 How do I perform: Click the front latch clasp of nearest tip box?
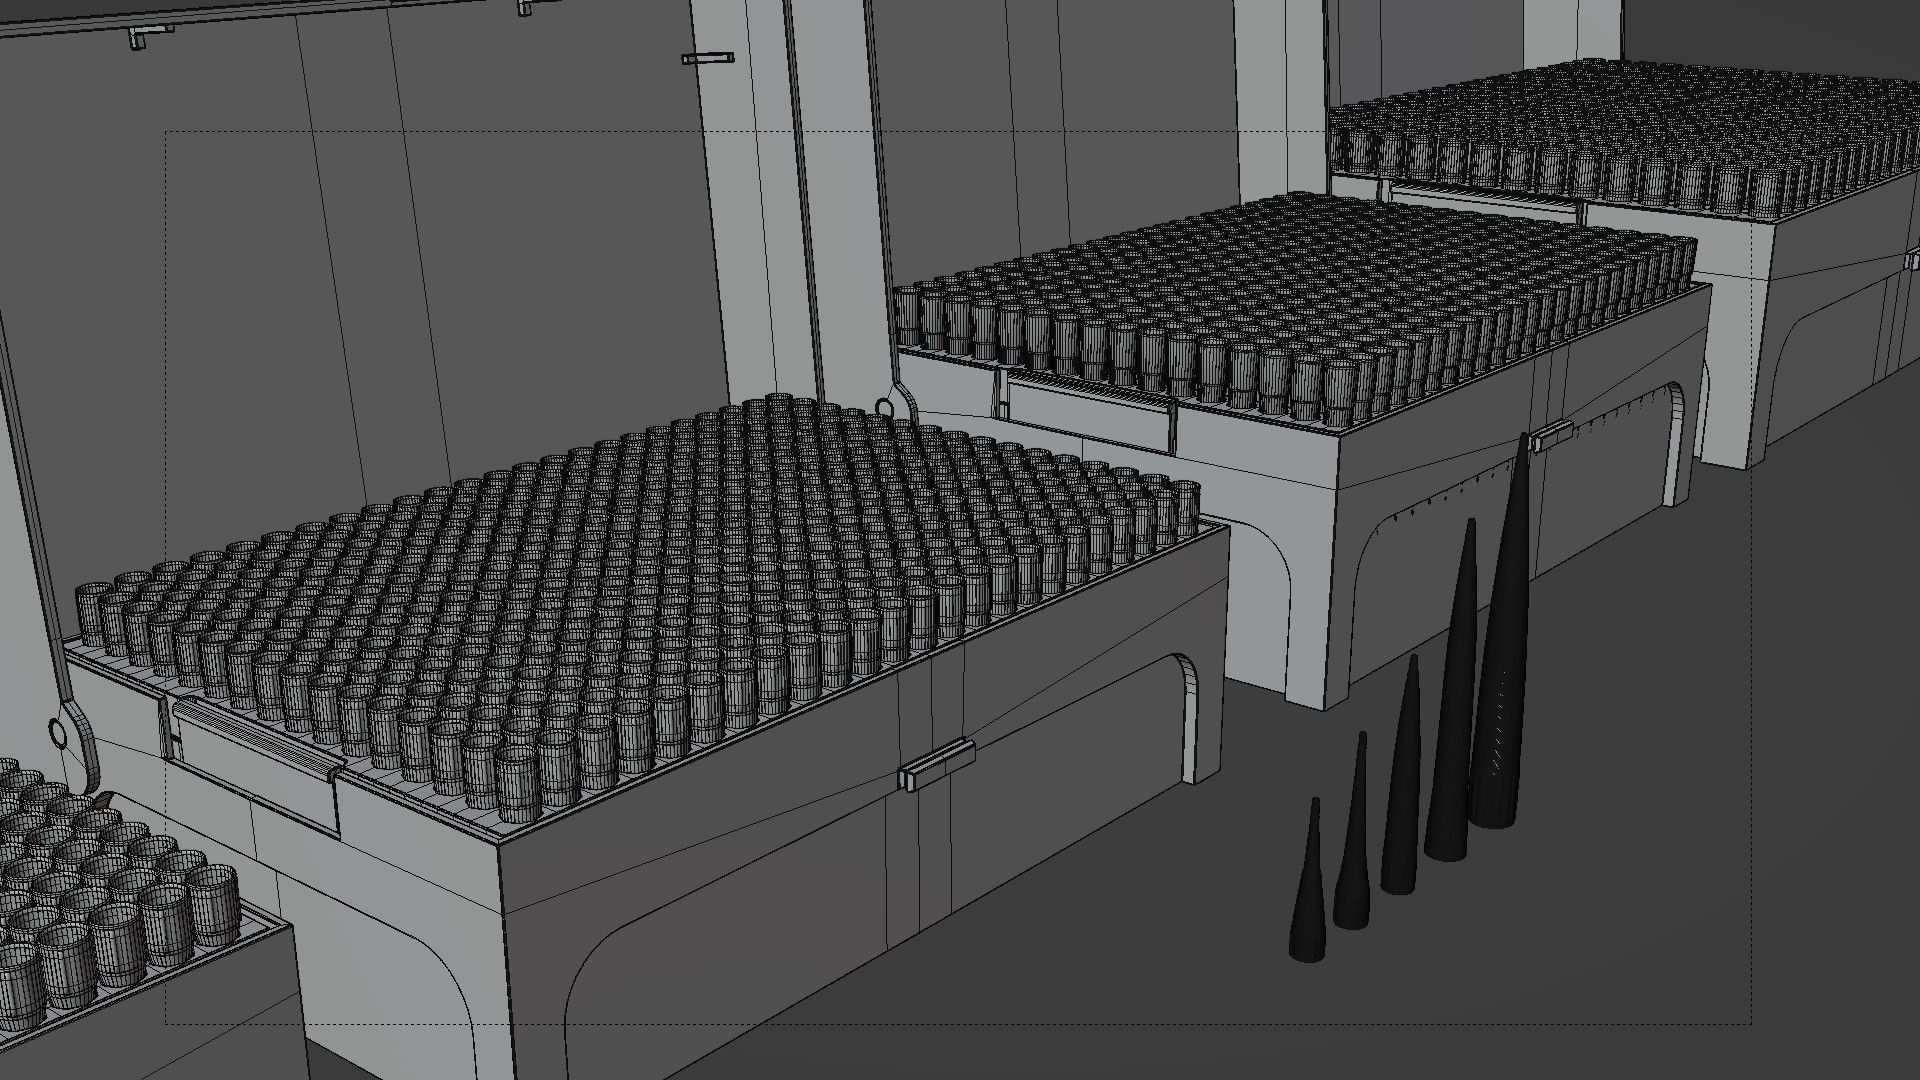coord(936,764)
